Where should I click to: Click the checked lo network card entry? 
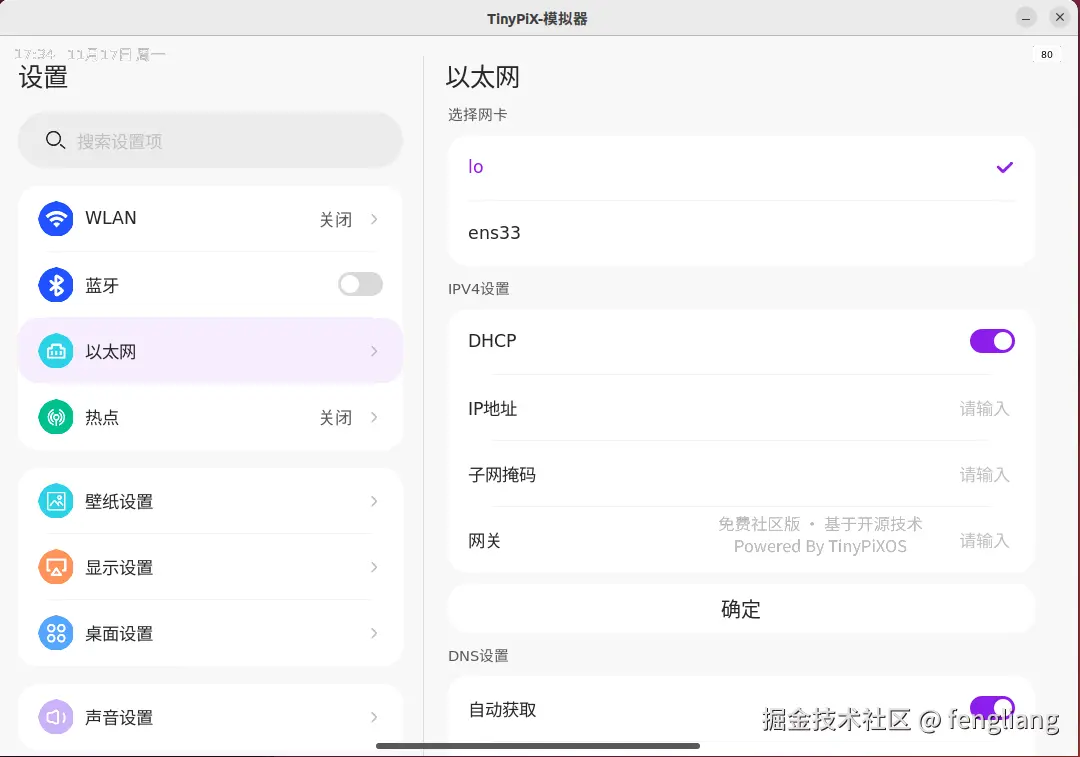(x=740, y=167)
